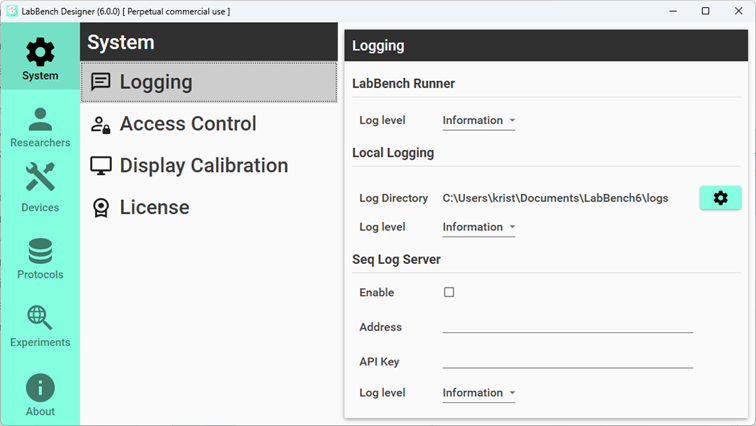Minimize the LabBench Designer window
The height and width of the screenshot is (426, 756).
tap(673, 11)
